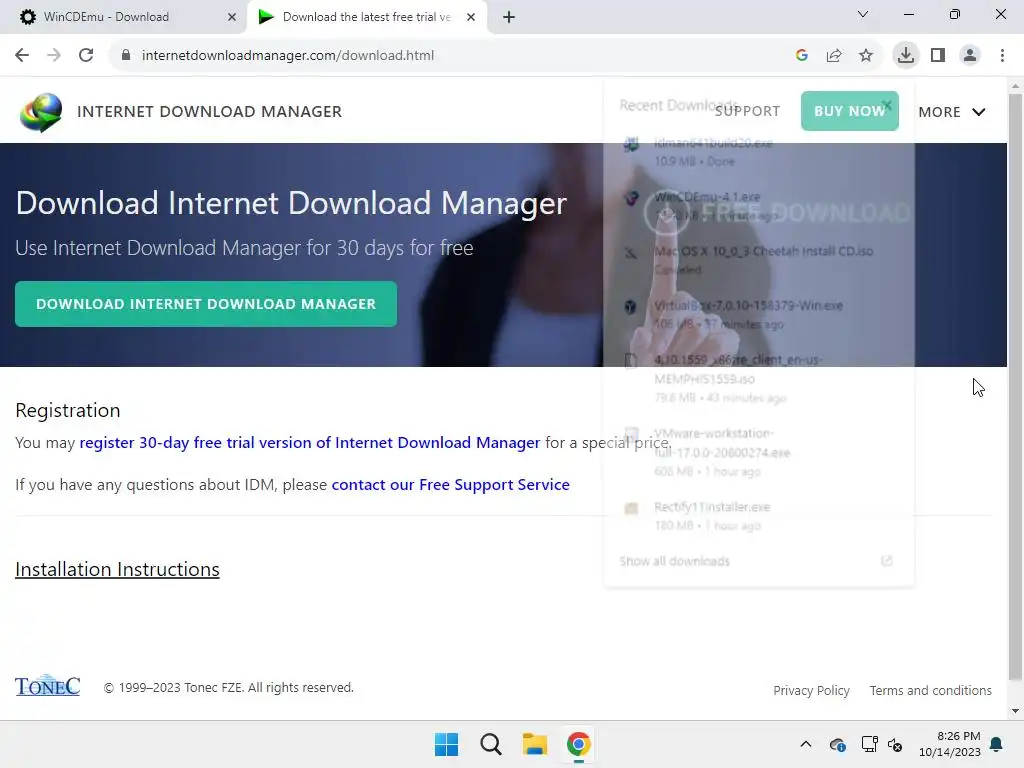Viewport: 1024px width, 768px height.
Task: Open the Chrome profile avatar
Action: pyautogui.click(x=970, y=56)
